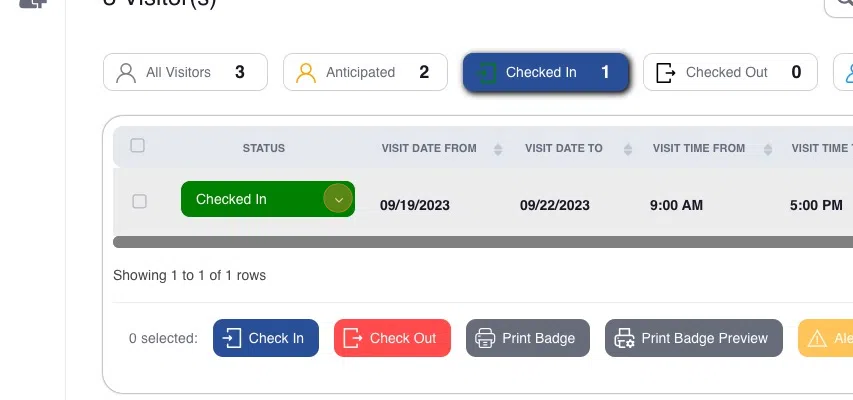Viewport: 853px width, 400px height.
Task: Sort by Visit Date To column
Action: coord(628,149)
